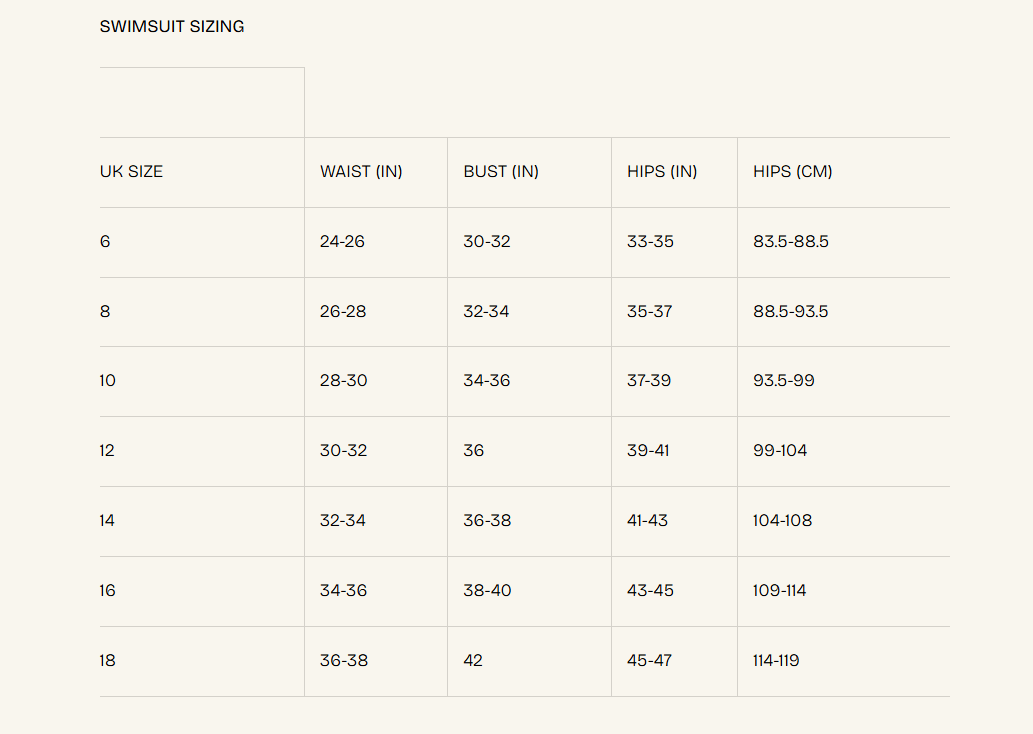Select the WAIST (IN) column header
1033x734 pixels.
click(x=361, y=171)
